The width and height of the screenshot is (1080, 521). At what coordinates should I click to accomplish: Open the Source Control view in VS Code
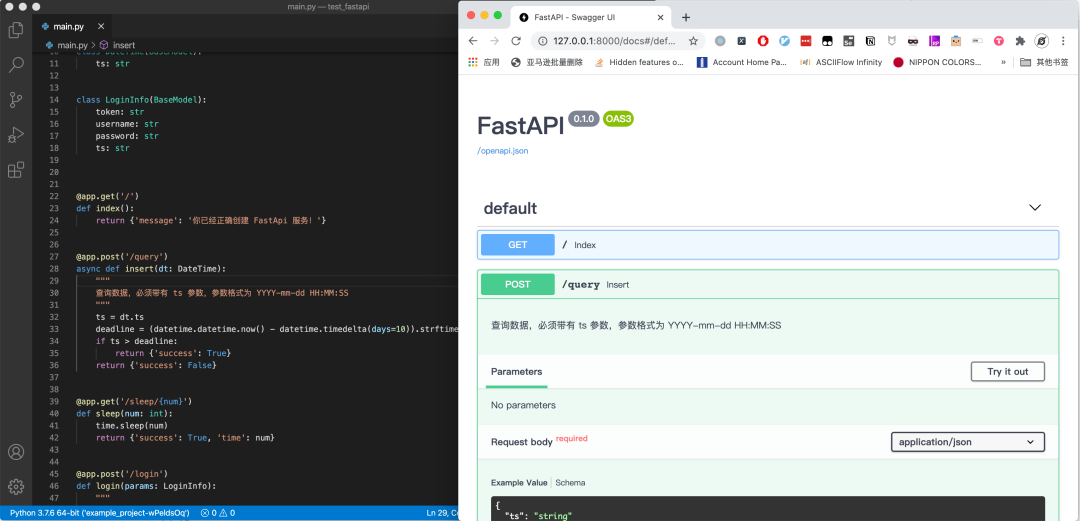(15, 100)
